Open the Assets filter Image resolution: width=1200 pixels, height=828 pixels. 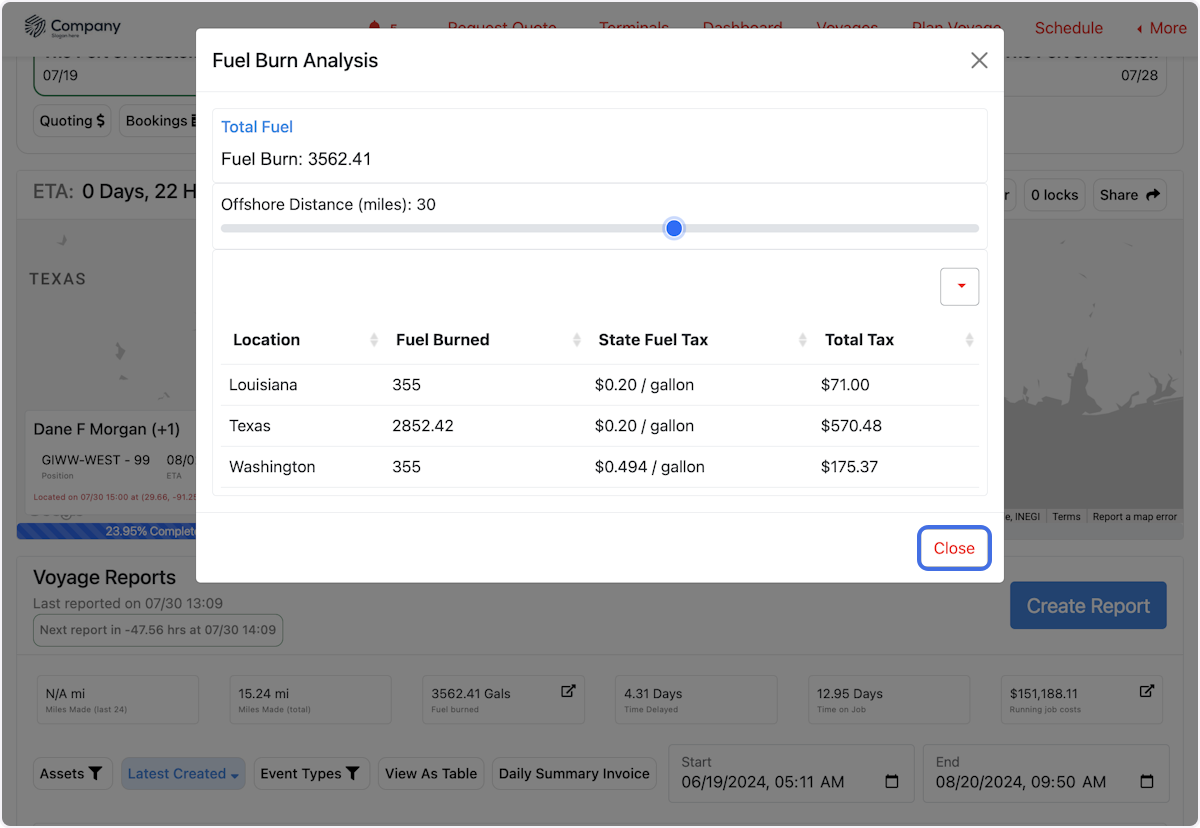click(72, 773)
